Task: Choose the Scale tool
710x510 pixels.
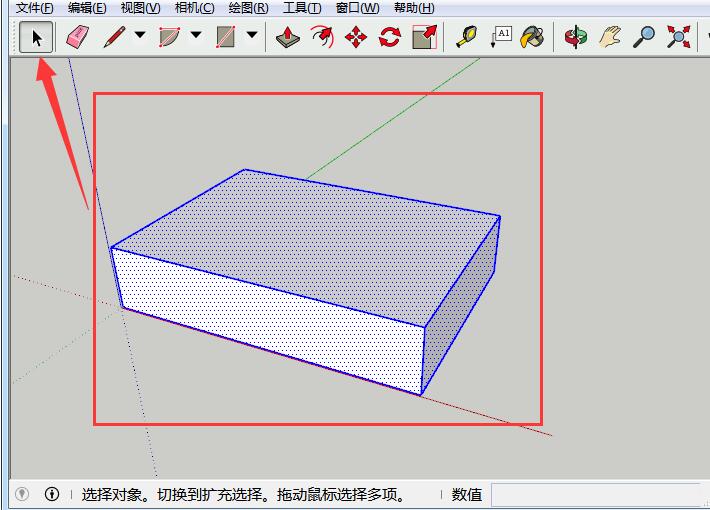Action: 425,37
